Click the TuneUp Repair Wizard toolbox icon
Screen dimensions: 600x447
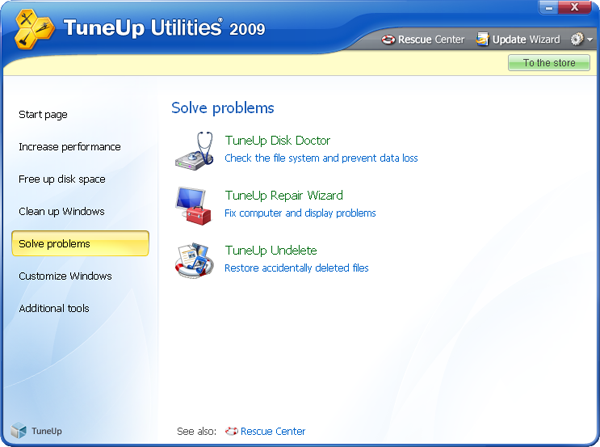(194, 206)
